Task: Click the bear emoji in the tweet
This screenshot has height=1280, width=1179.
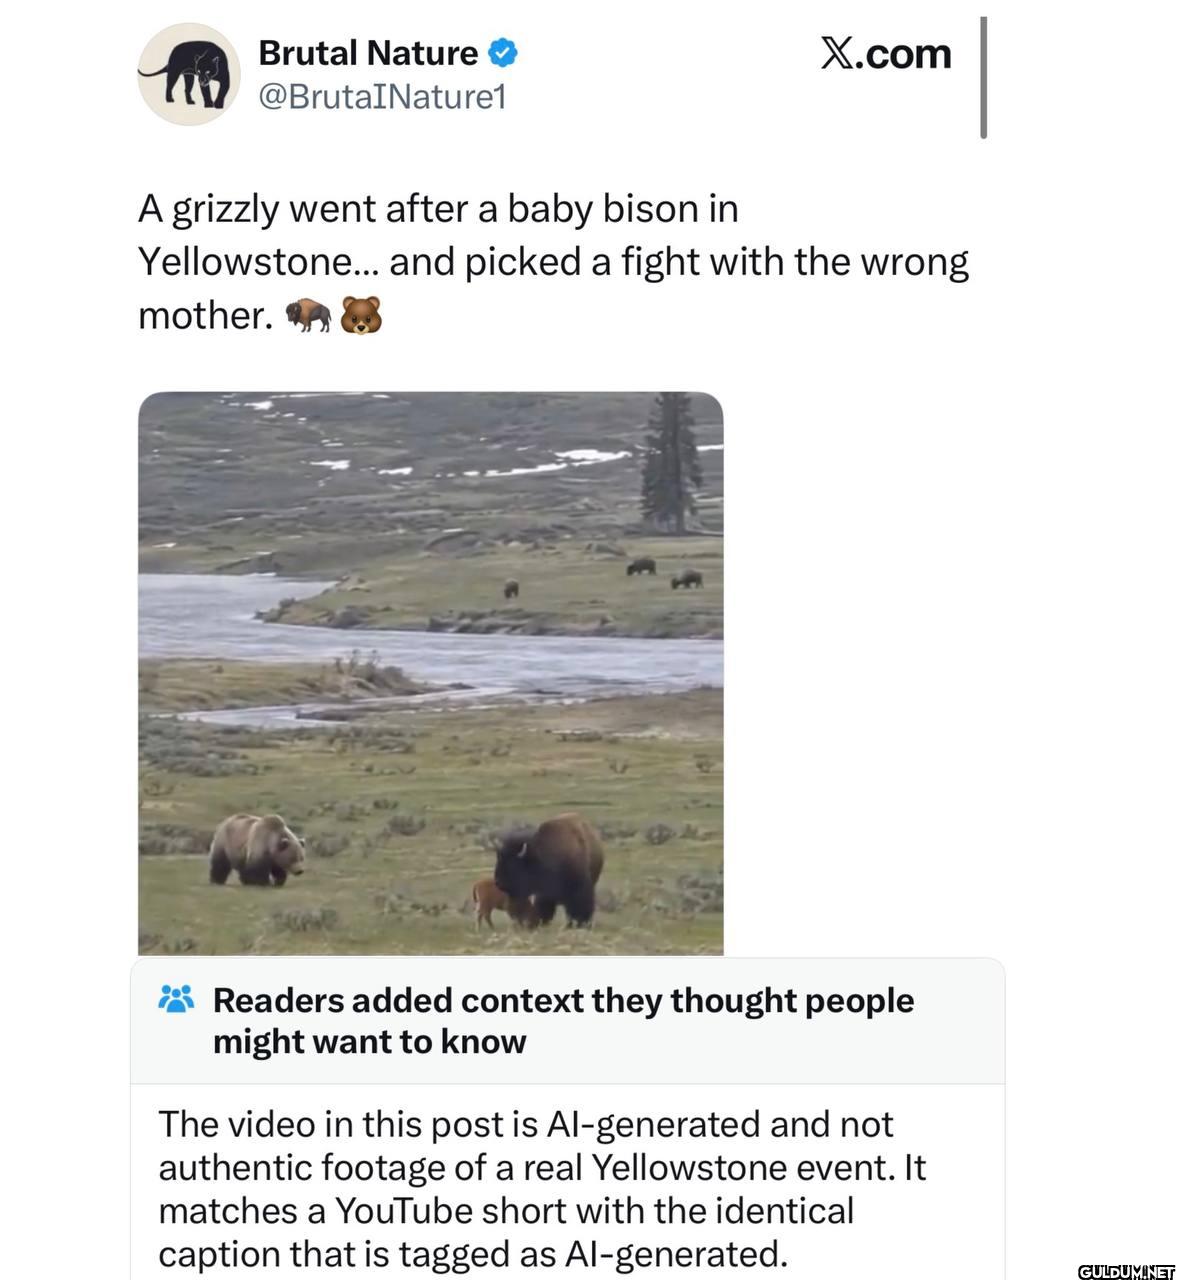Action: click(x=361, y=315)
